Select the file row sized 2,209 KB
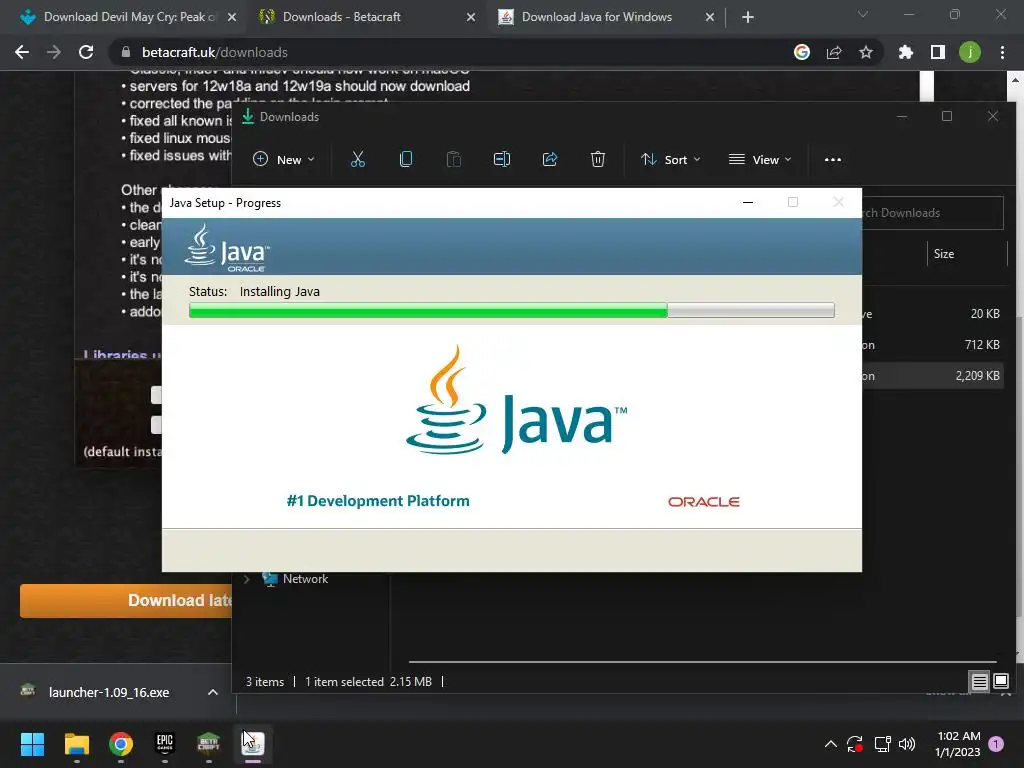The width and height of the screenshot is (1024, 768). pos(934,376)
